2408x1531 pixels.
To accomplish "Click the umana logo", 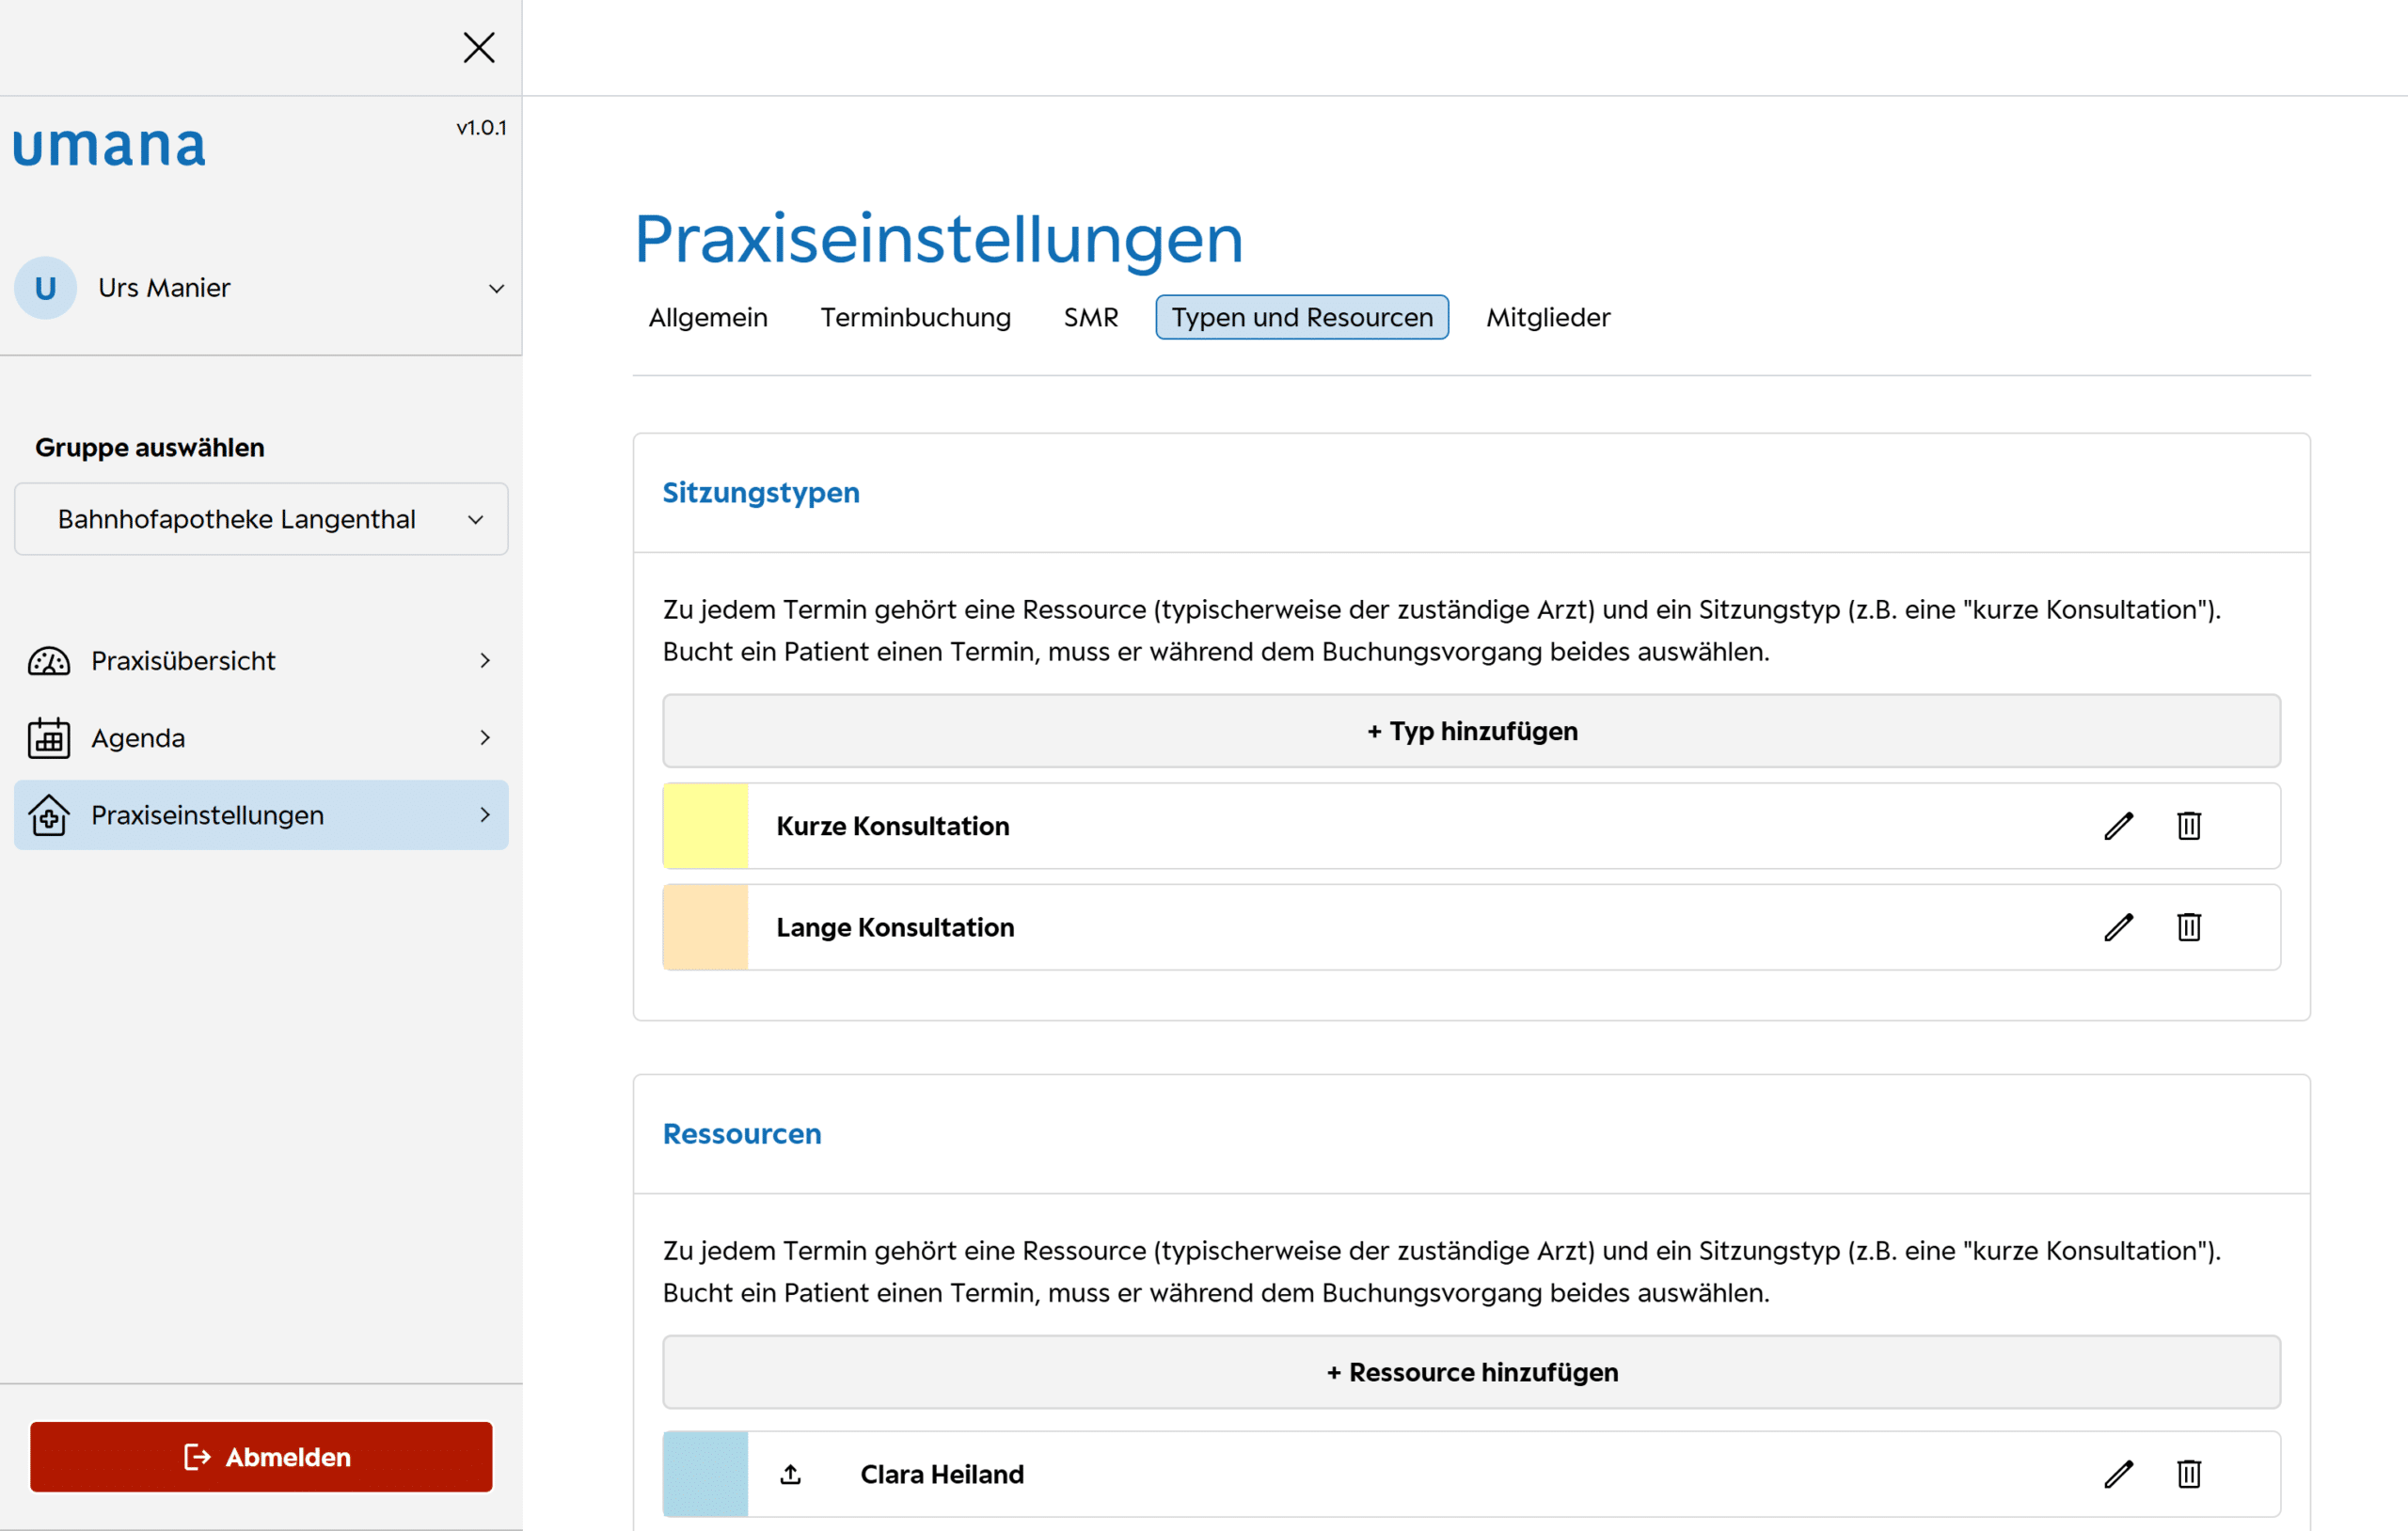I will point(109,146).
